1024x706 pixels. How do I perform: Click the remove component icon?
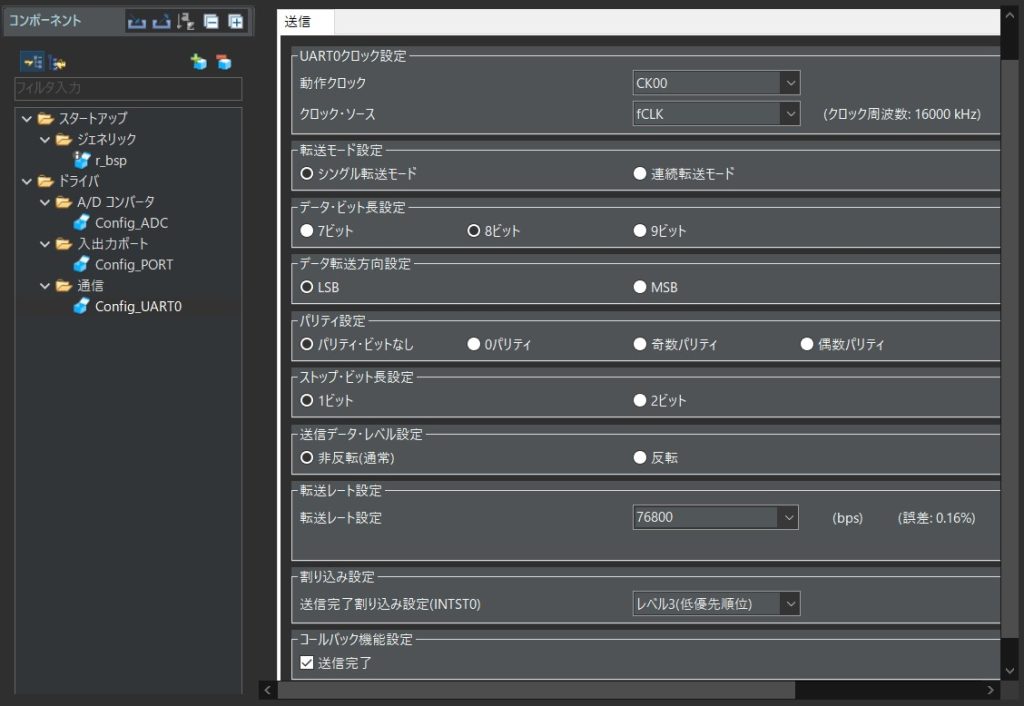tap(224, 63)
